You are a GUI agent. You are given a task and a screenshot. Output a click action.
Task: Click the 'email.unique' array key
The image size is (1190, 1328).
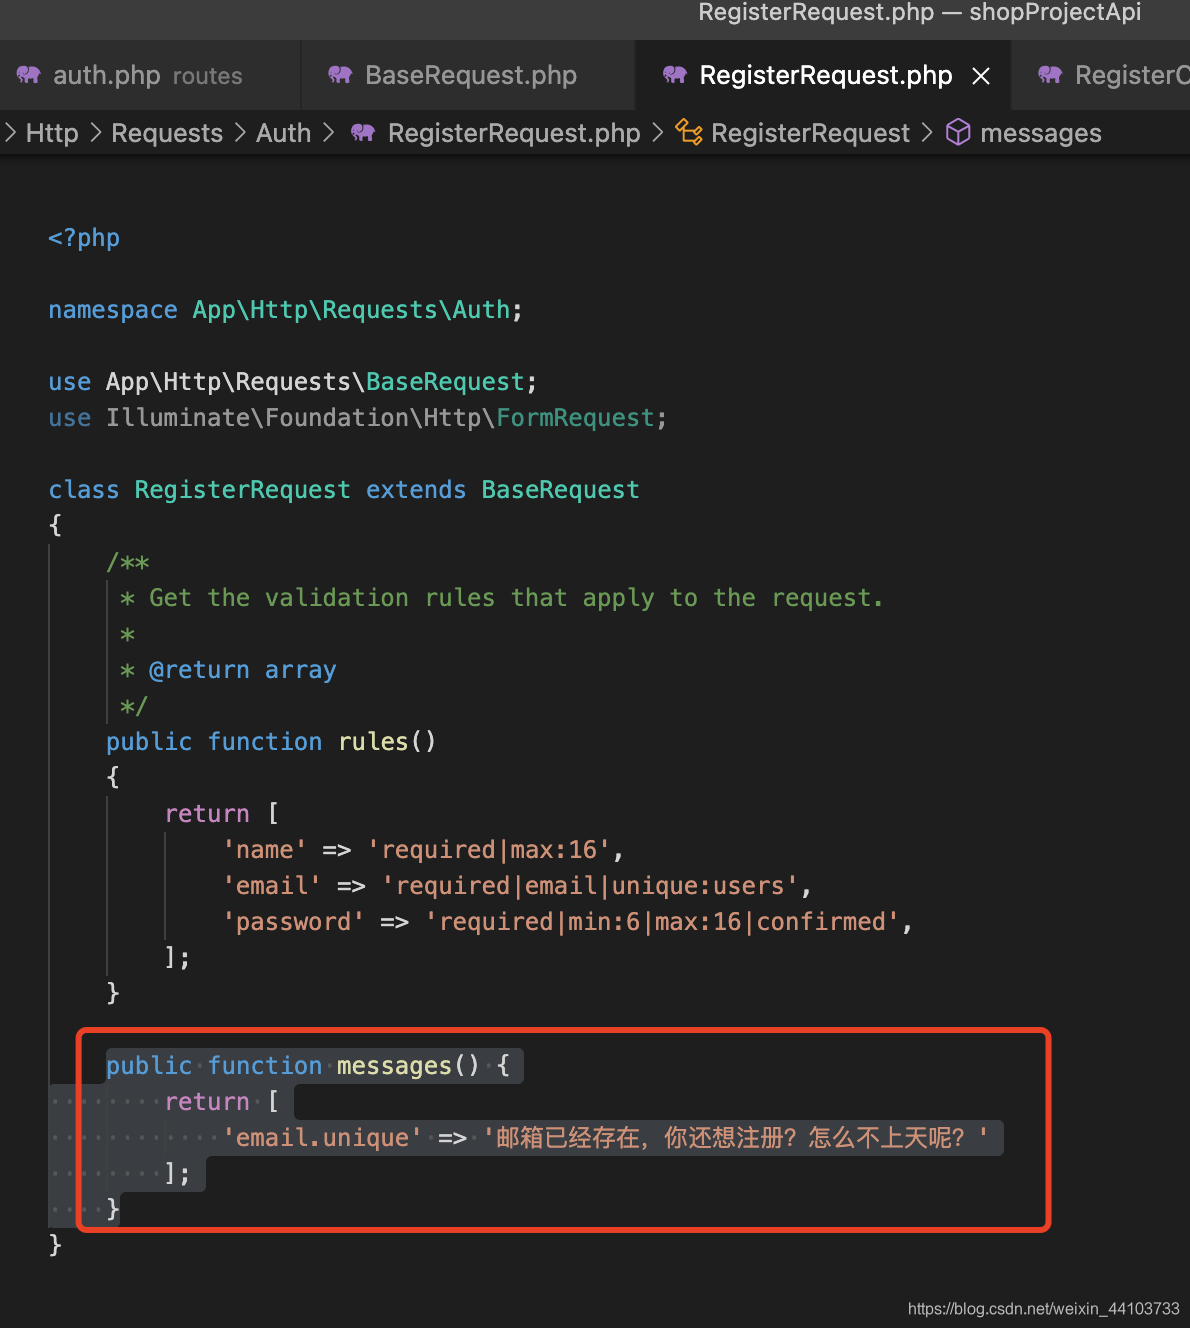[322, 1138]
